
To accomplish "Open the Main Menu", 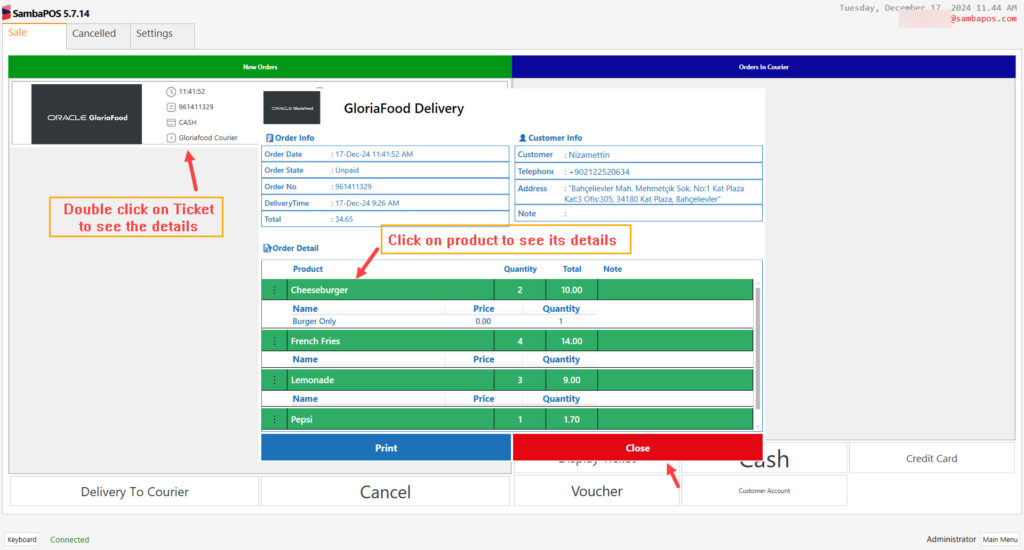I will tap(1000, 540).
